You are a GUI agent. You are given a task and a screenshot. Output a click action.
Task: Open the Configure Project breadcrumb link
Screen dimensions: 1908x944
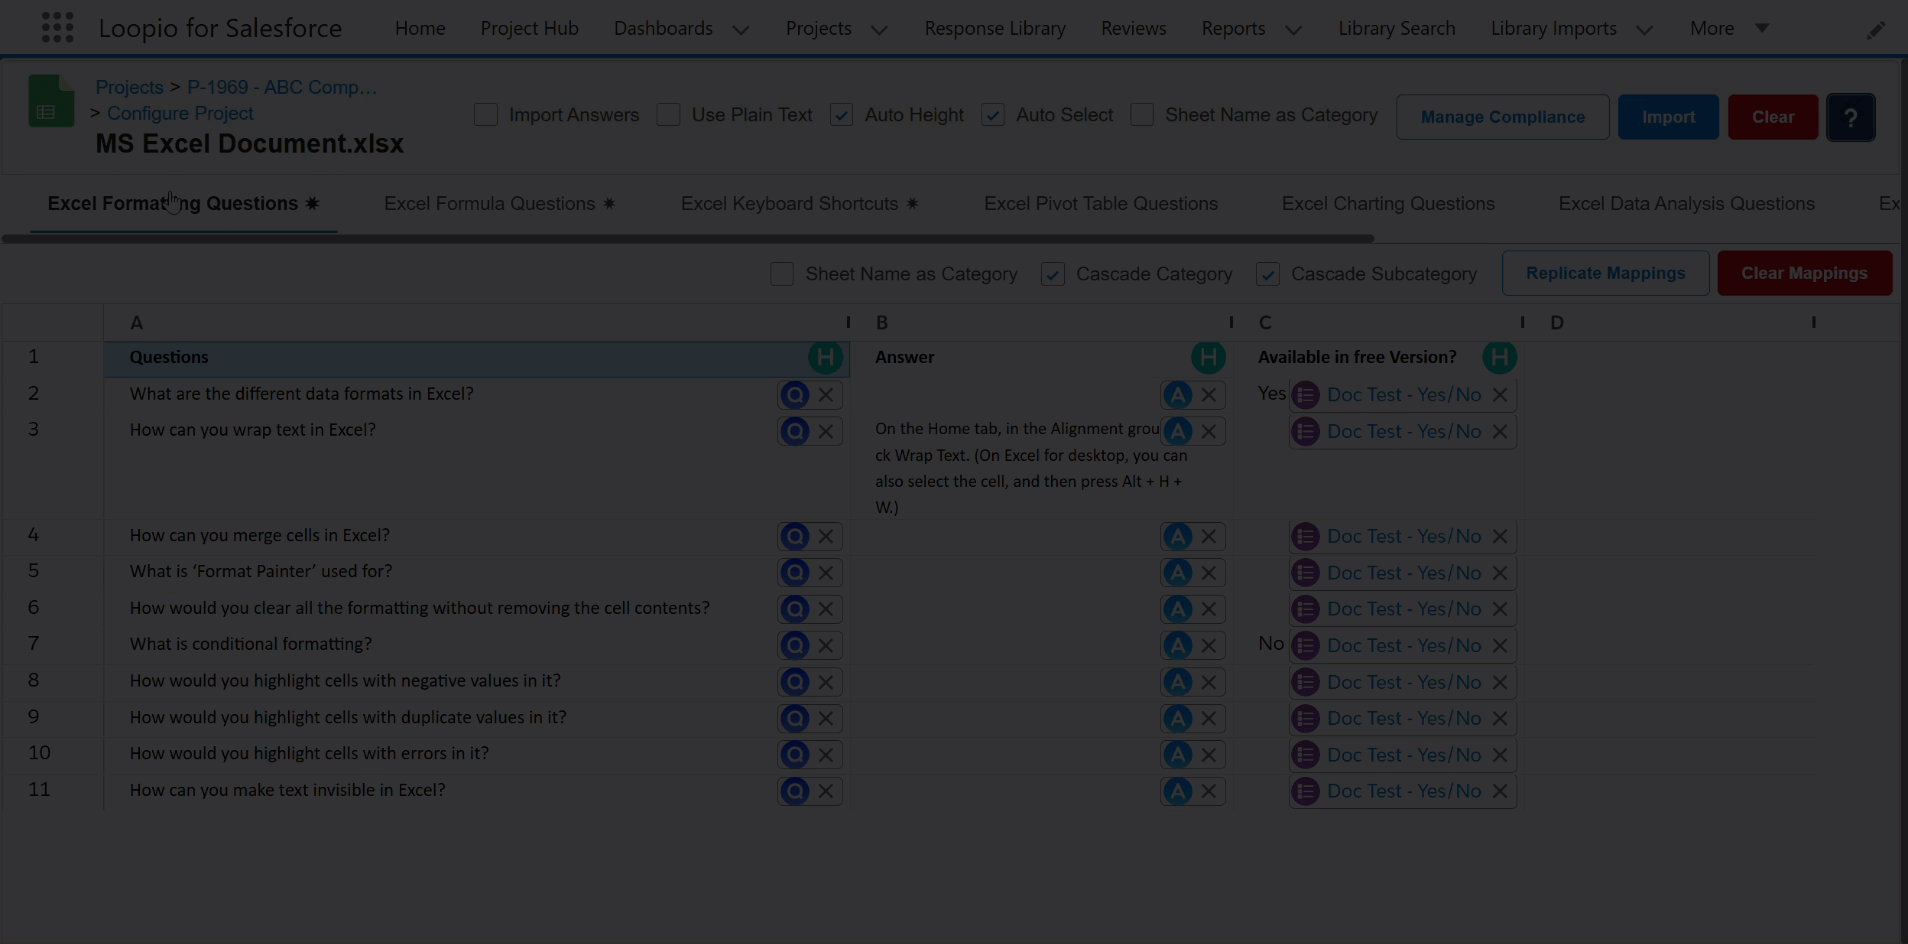click(x=180, y=113)
